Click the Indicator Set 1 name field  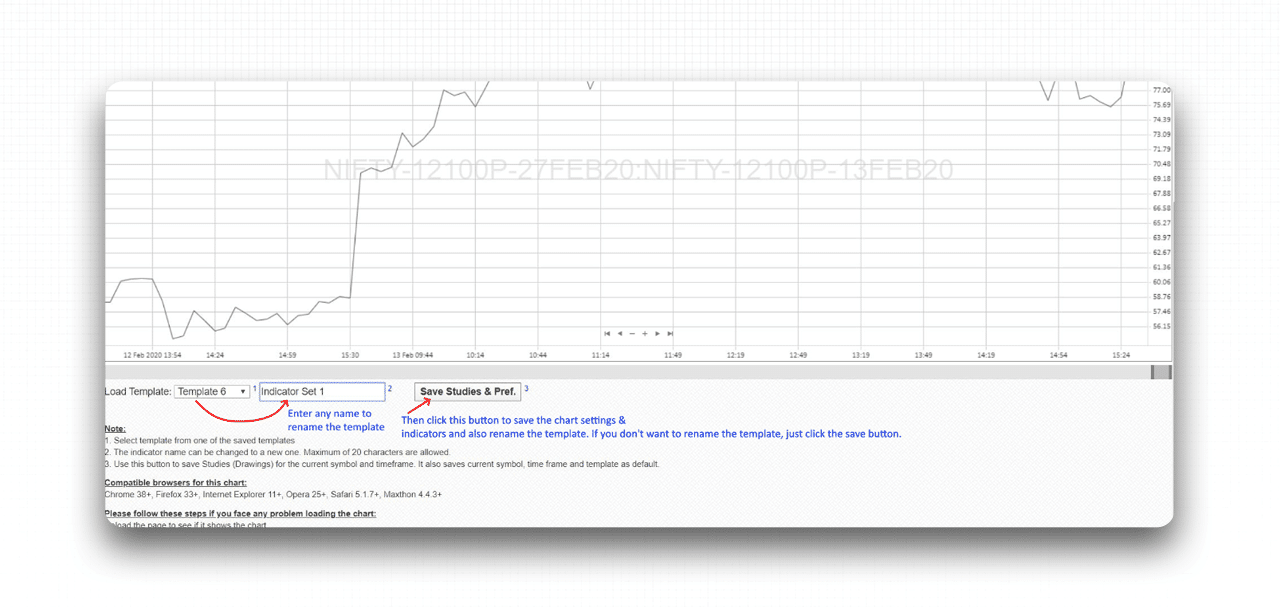coord(321,392)
